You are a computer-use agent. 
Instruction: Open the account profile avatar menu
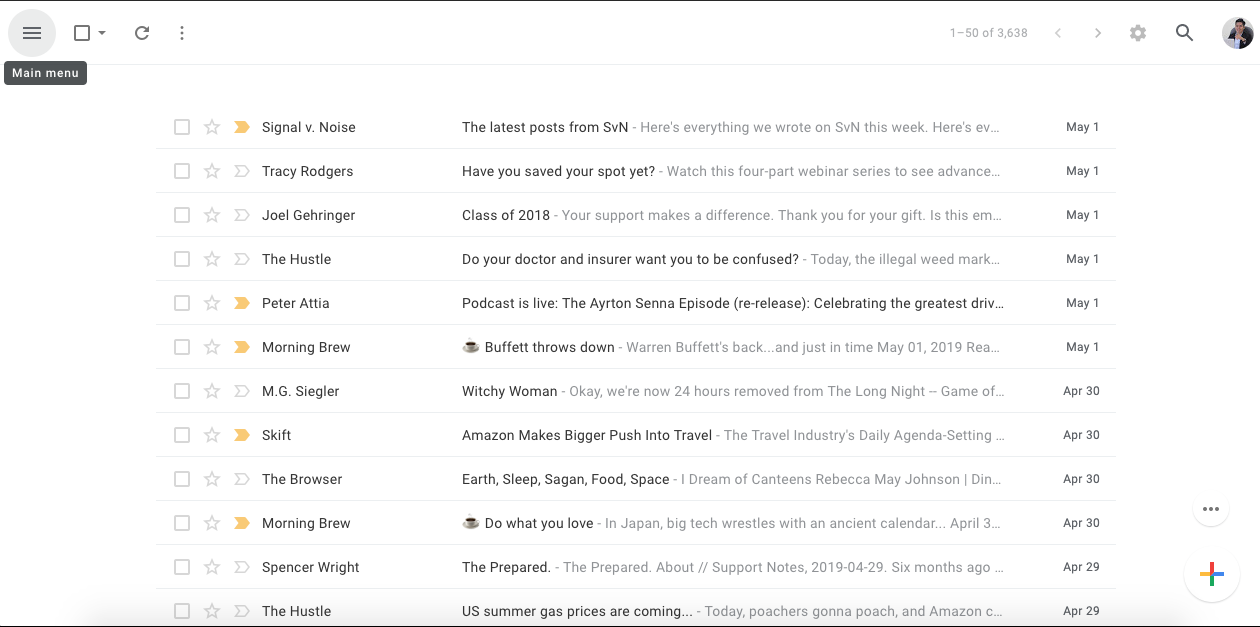[1237, 33]
